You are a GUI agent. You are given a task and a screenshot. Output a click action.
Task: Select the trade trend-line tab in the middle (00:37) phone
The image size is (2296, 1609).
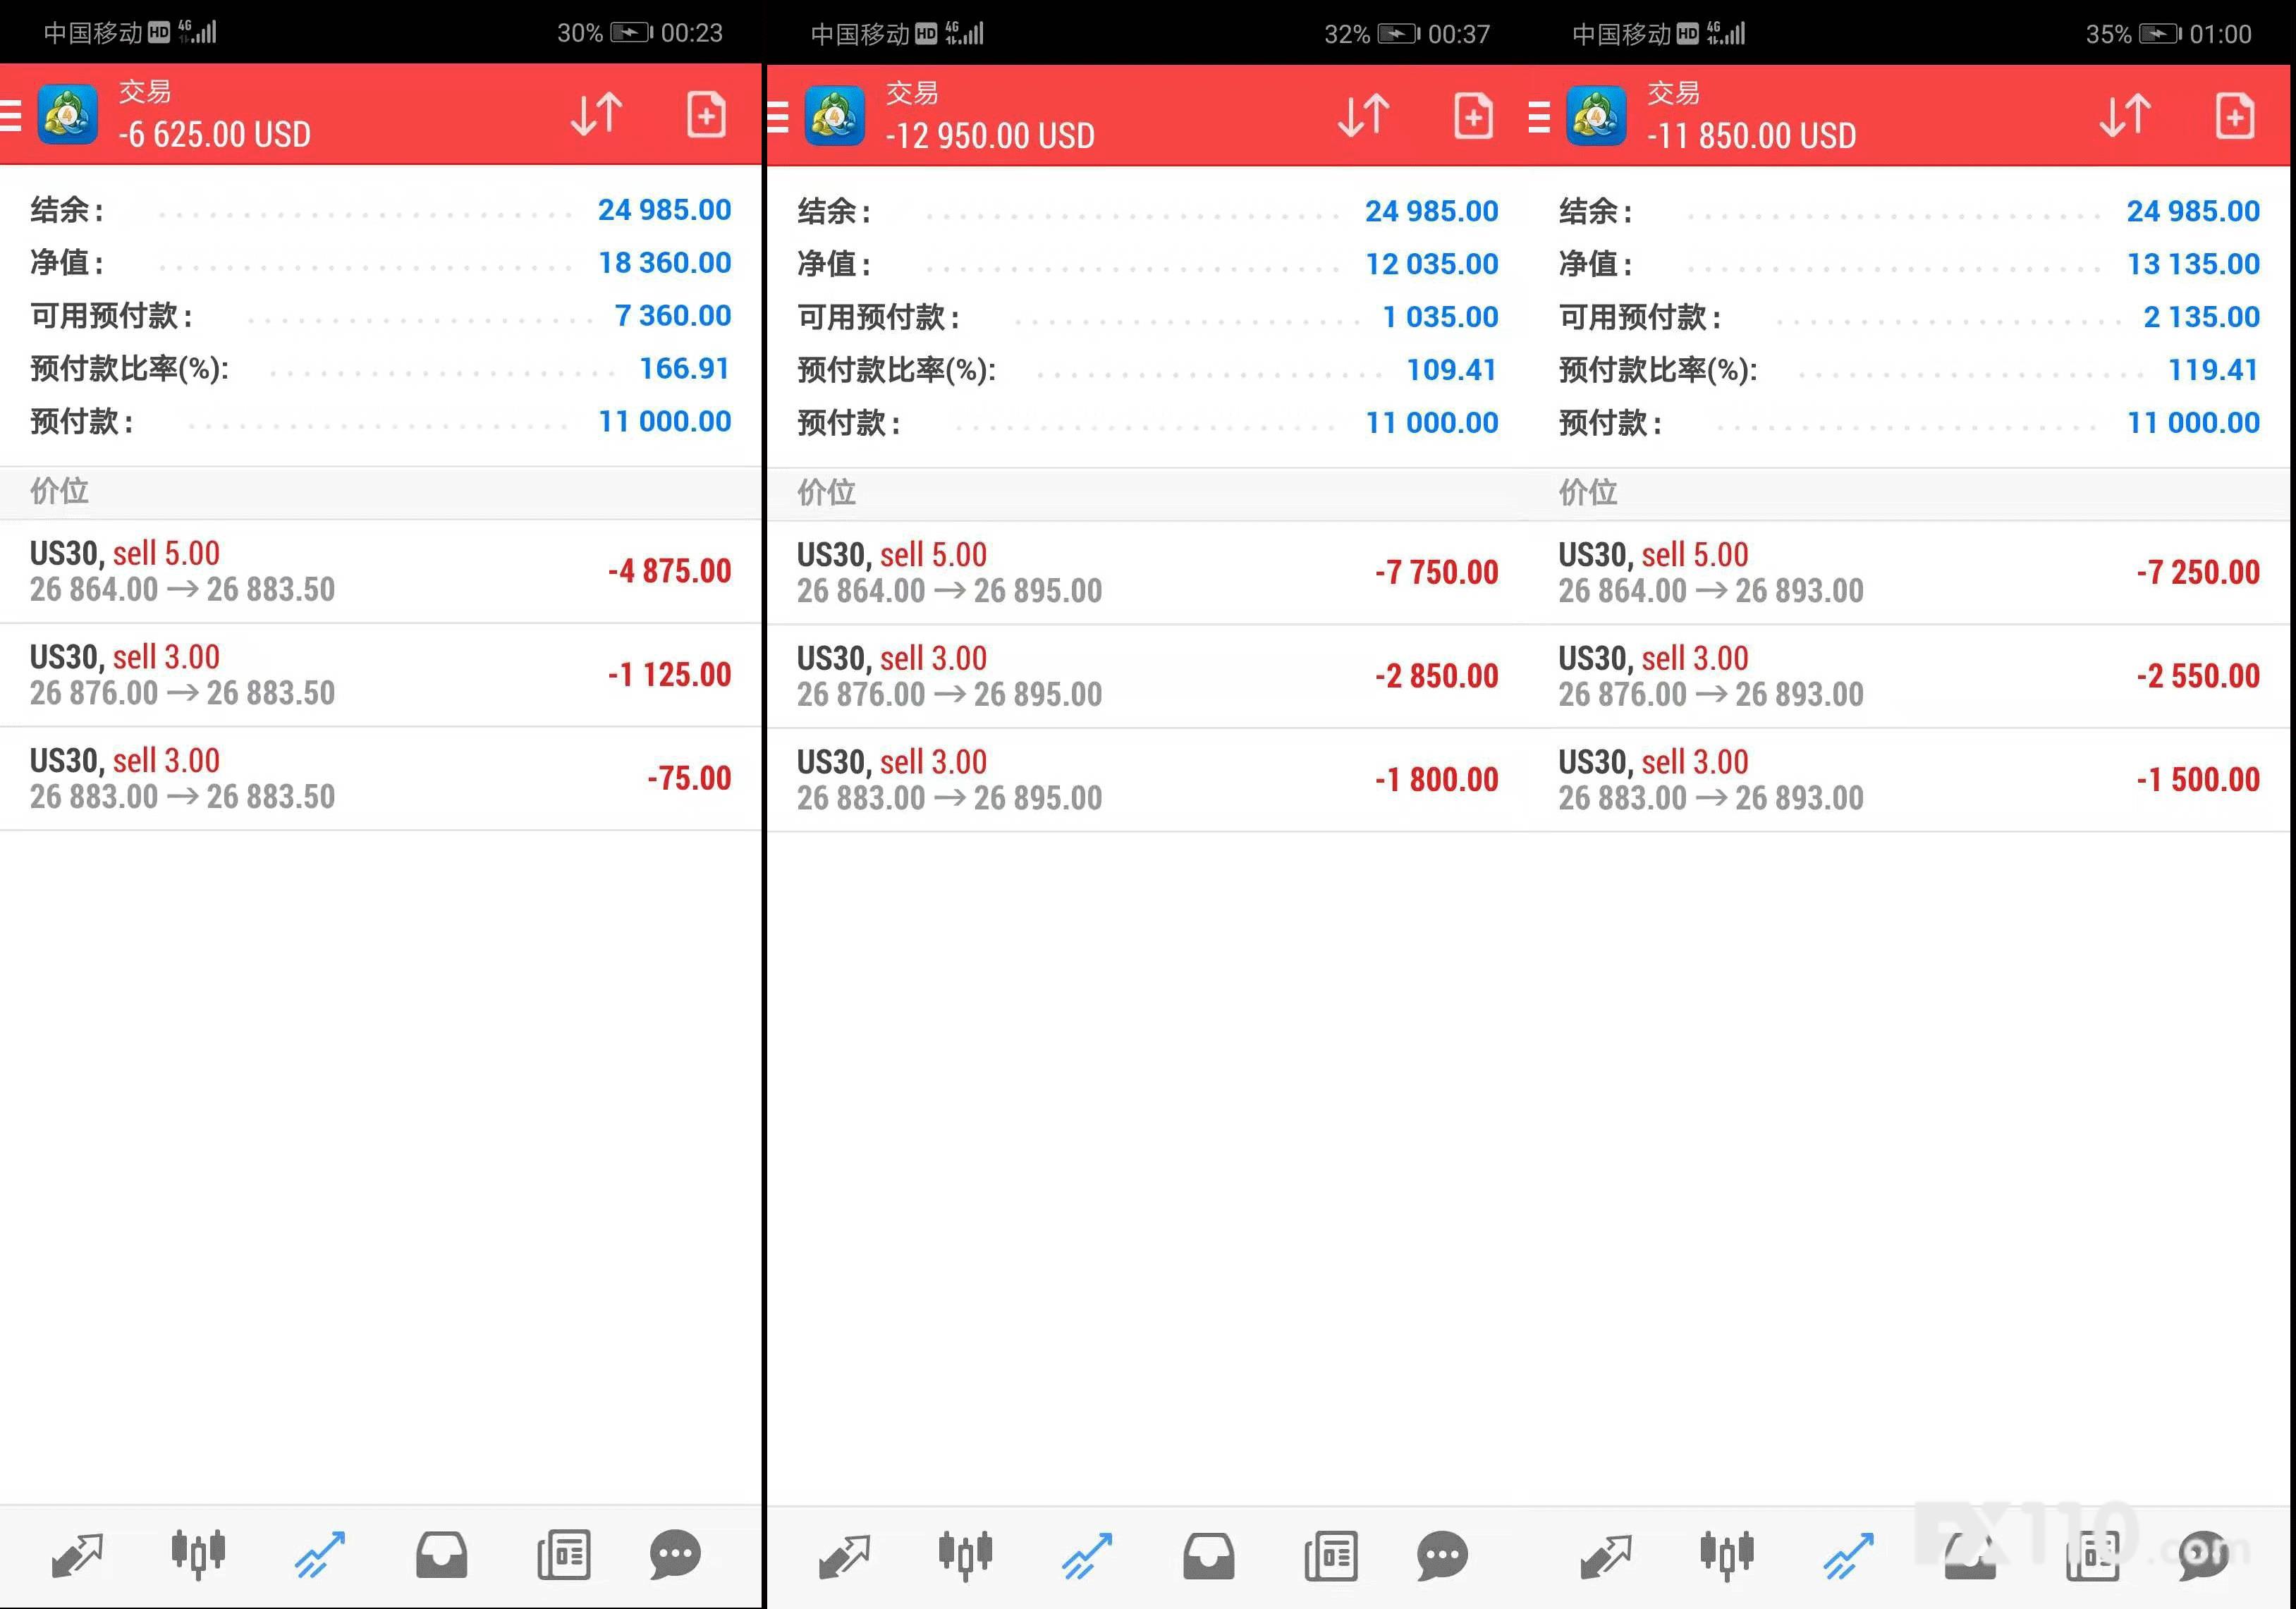pyautogui.click(x=1087, y=1555)
